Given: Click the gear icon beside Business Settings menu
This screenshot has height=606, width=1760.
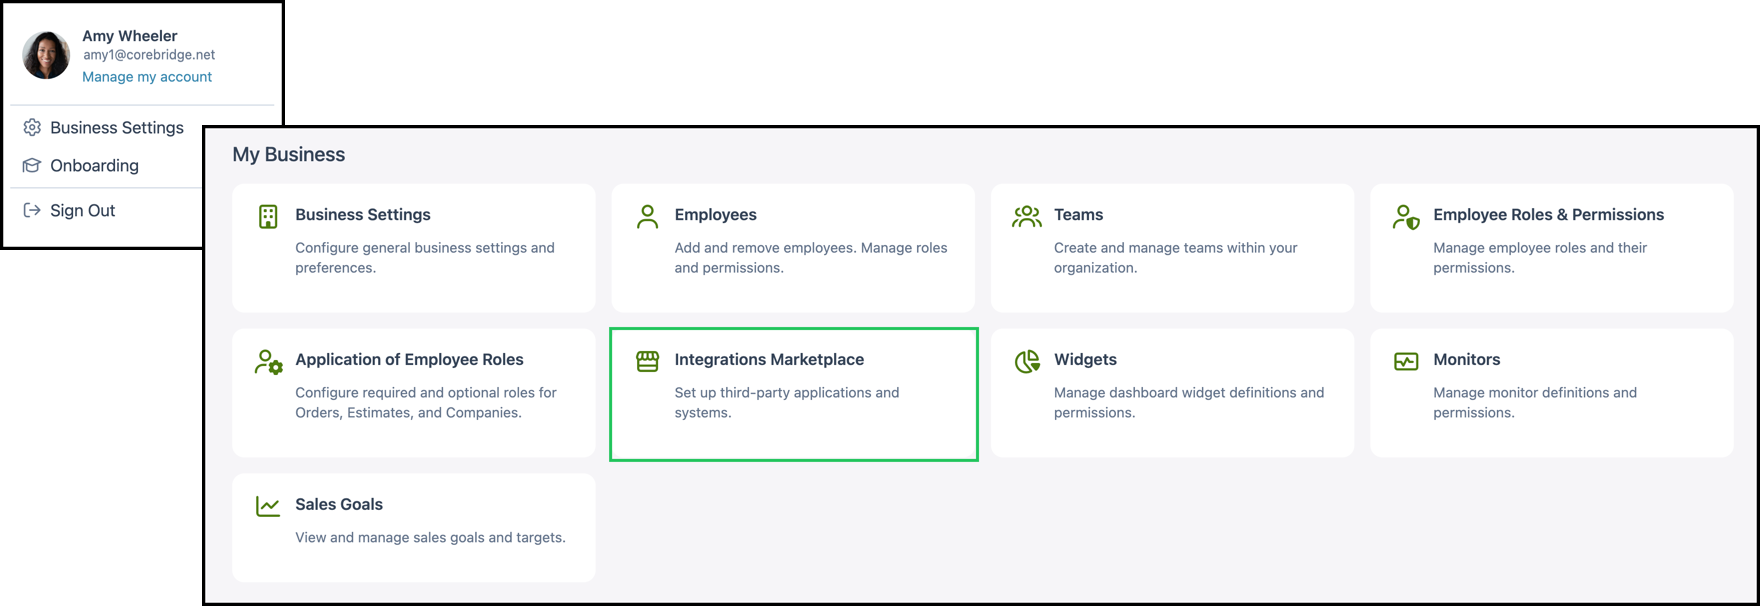Looking at the screenshot, I should click(x=32, y=127).
